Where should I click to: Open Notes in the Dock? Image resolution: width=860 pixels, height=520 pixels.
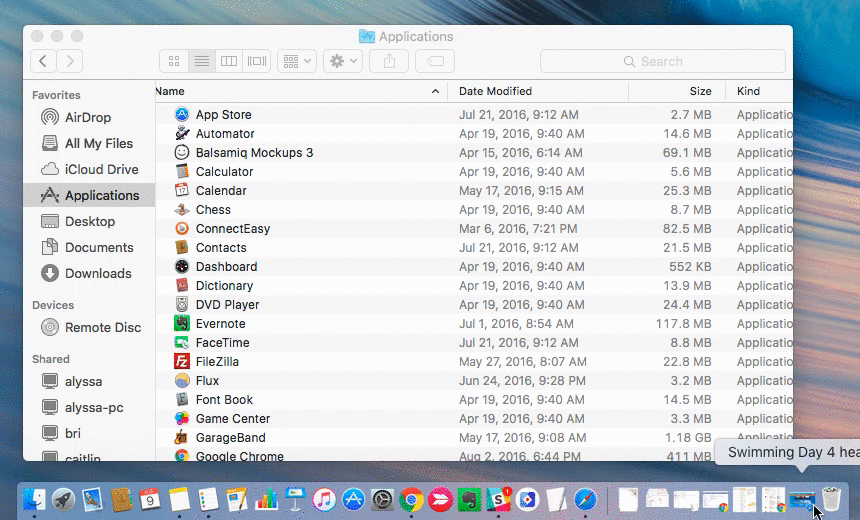(x=179, y=499)
